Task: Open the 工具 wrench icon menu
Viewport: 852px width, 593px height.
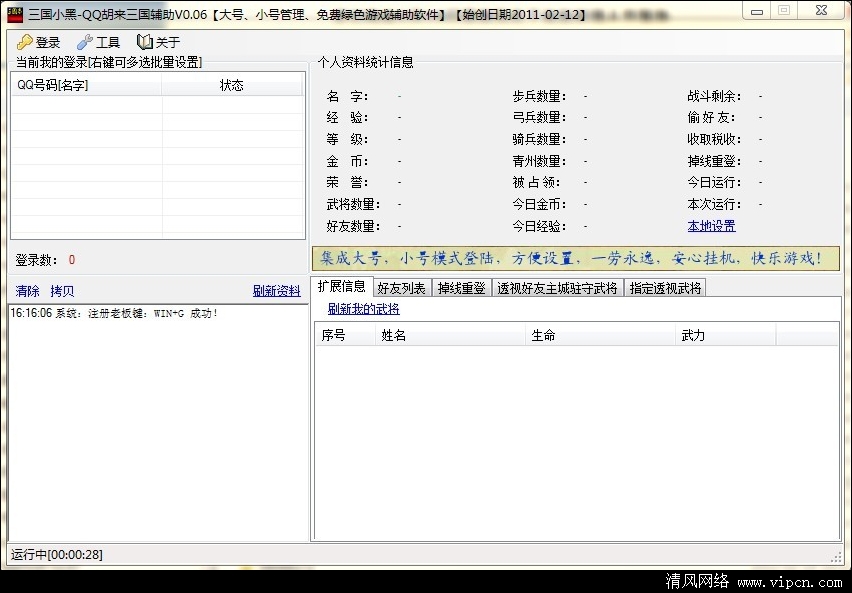Action: coord(85,42)
